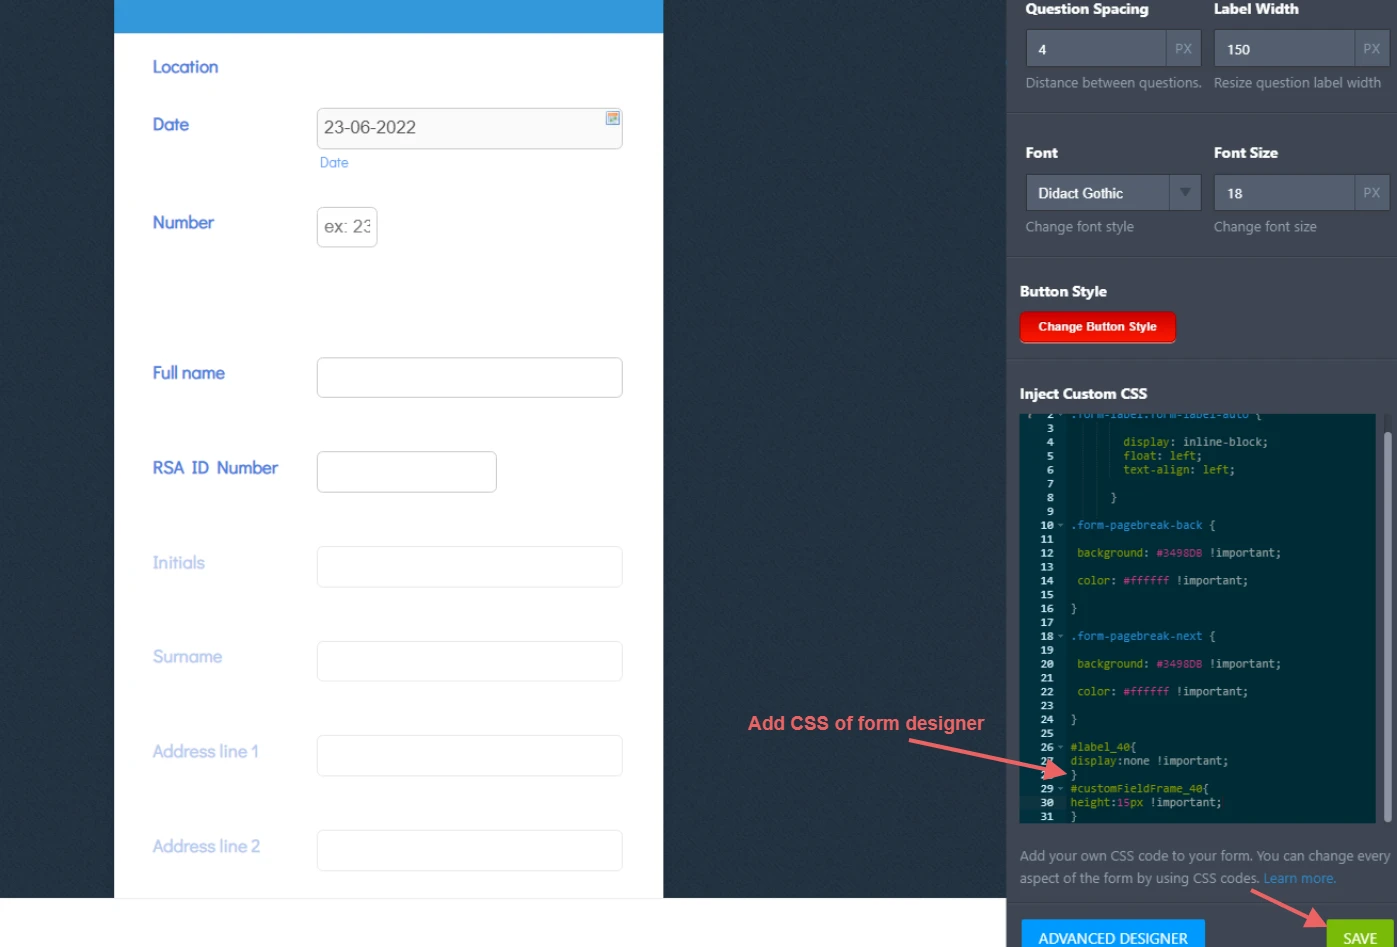
Task: Click the Number input with ex: 23 placeholder
Action: point(346,227)
